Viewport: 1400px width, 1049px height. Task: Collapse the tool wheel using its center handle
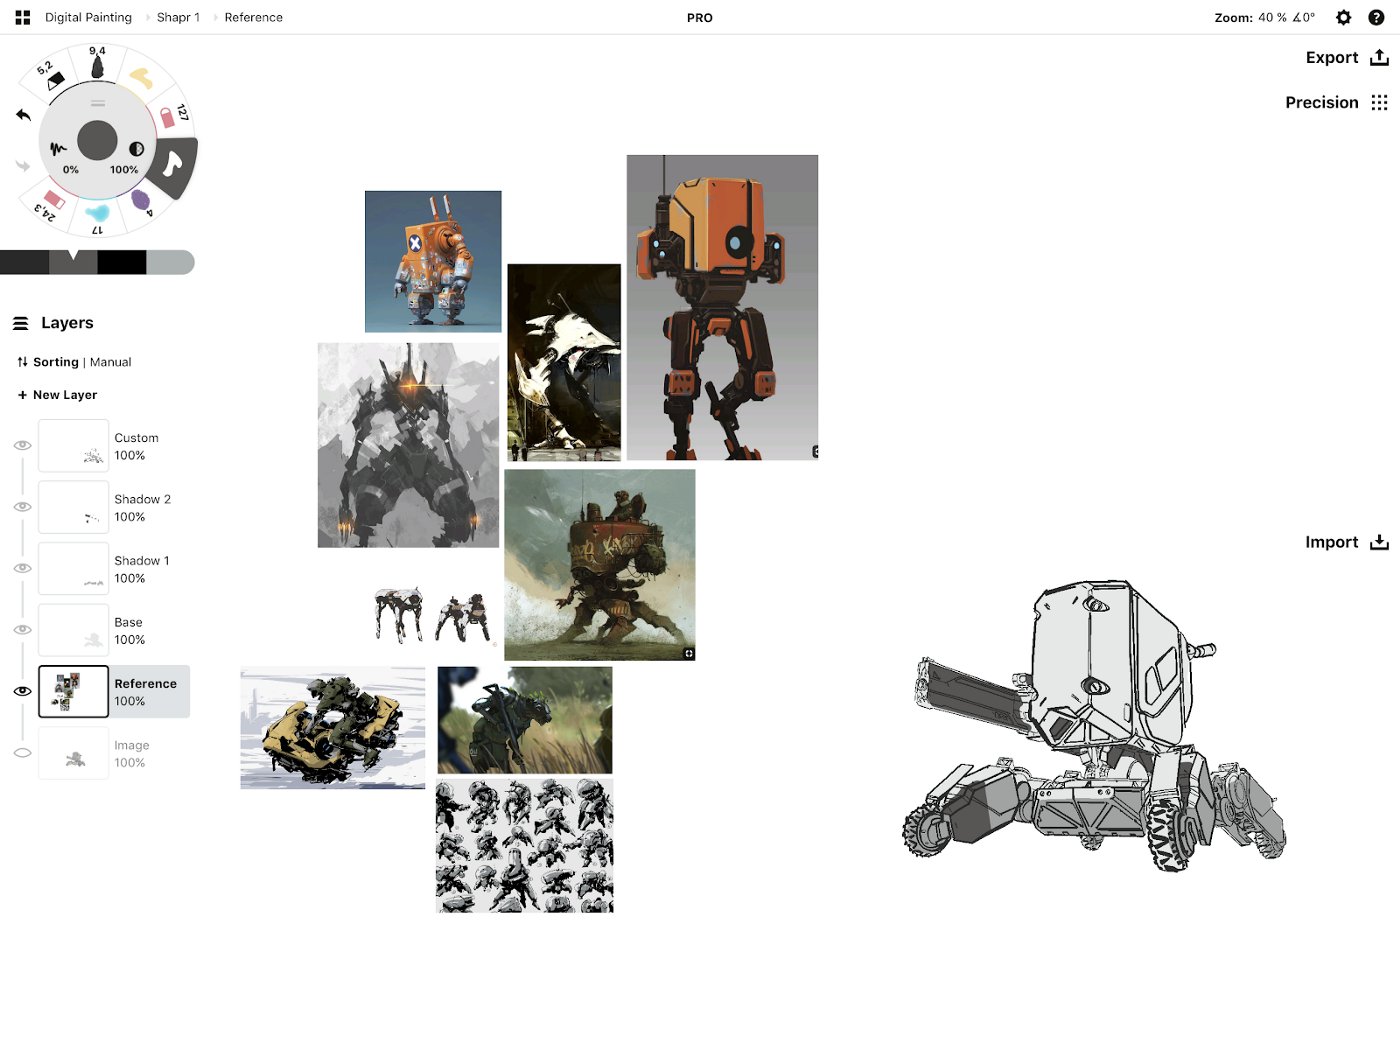pos(97,103)
